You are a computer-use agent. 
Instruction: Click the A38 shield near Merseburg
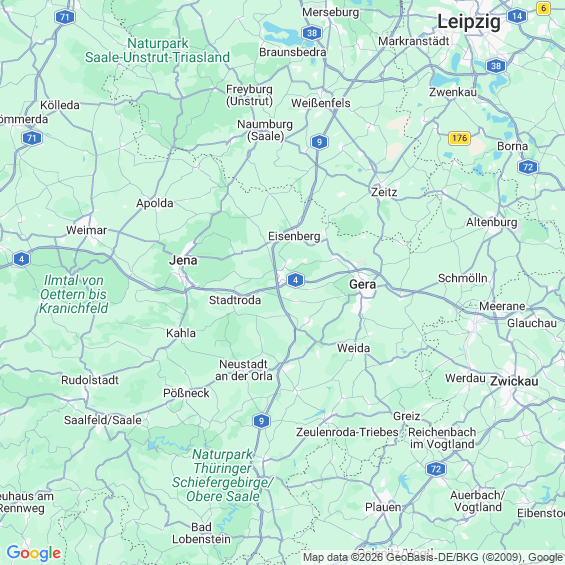click(x=312, y=33)
